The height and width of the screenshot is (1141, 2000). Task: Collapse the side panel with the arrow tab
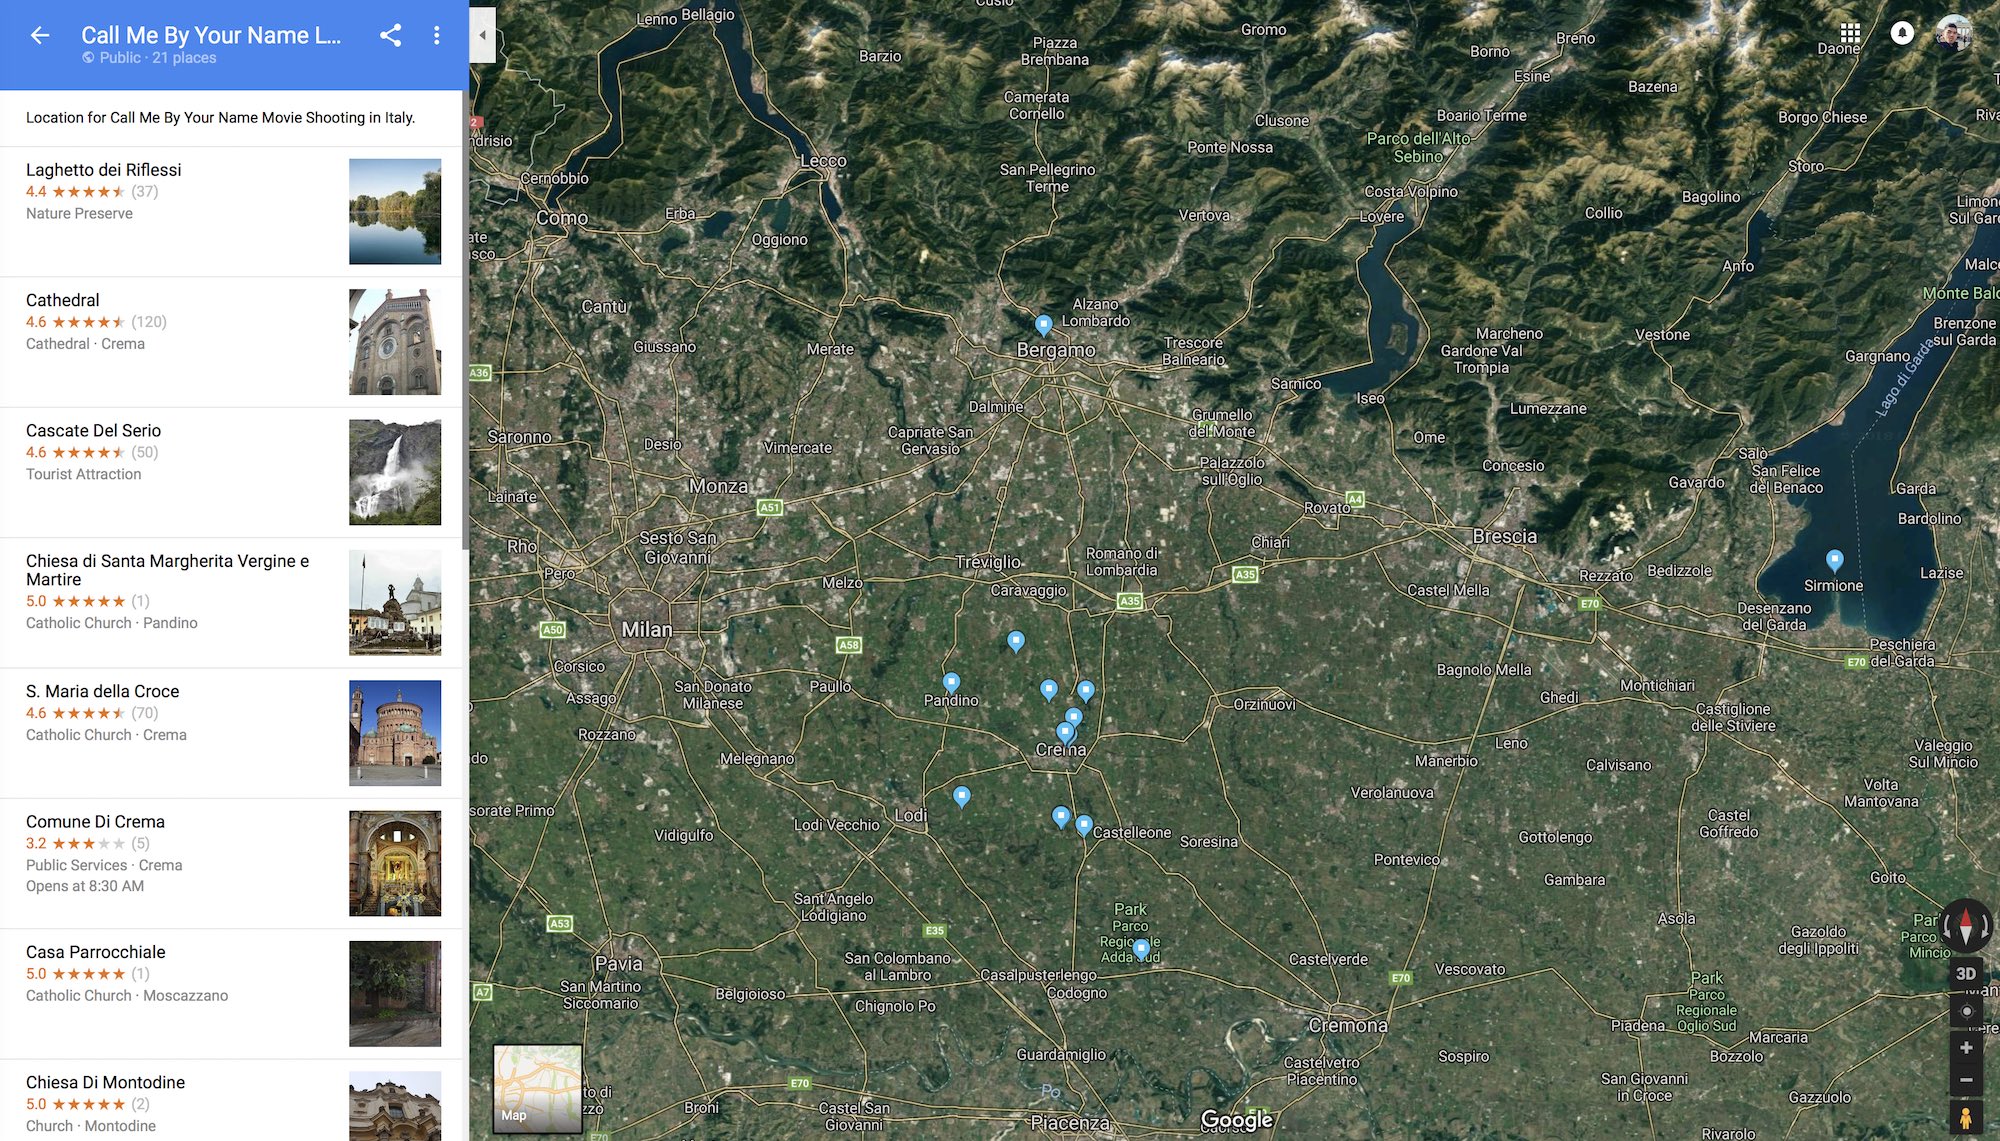point(483,35)
